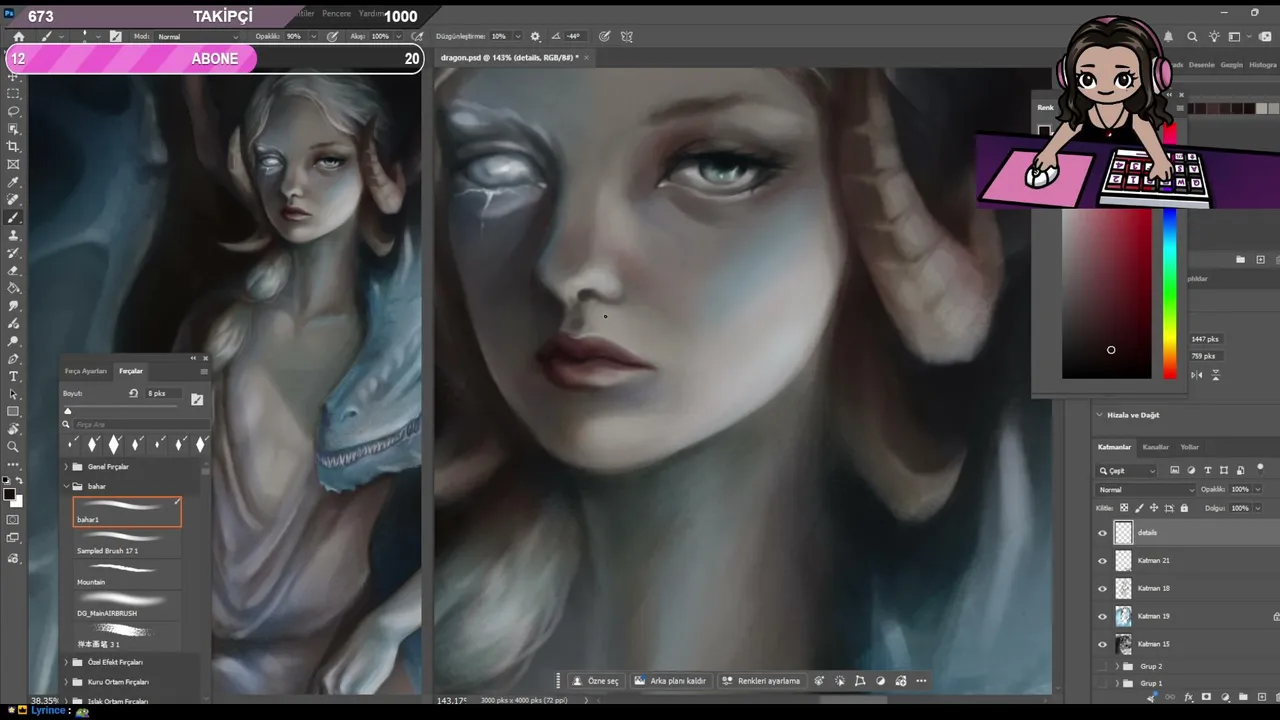Image resolution: width=1280 pixels, height=720 pixels.
Task: Select the Crop tool
Action: click(13, 147)
